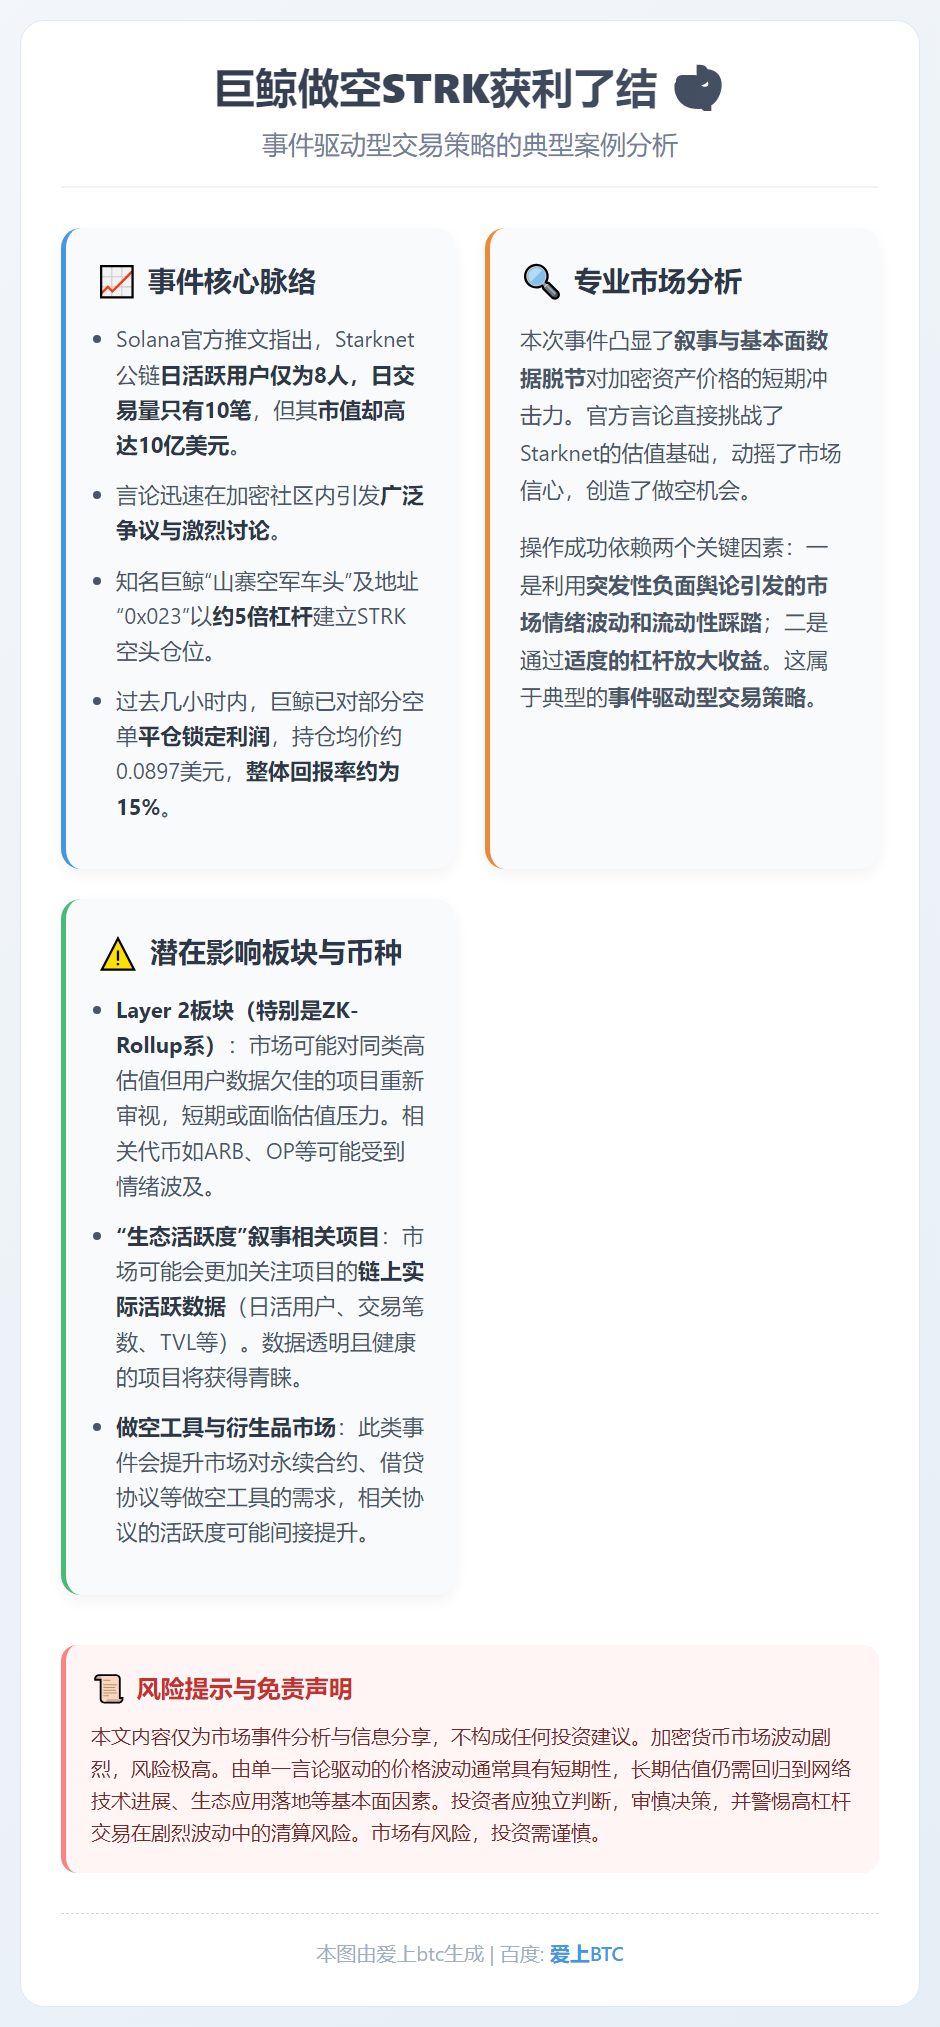Click the paragraph starting 本次事件凸显了

coord(680,416)
